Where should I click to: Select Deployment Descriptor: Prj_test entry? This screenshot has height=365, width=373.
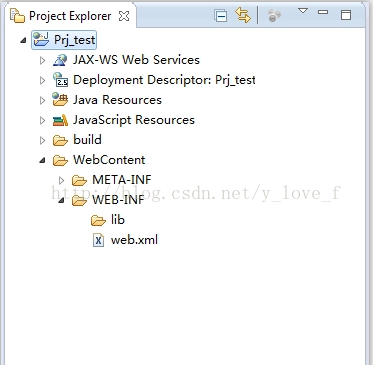pos(164,80)
